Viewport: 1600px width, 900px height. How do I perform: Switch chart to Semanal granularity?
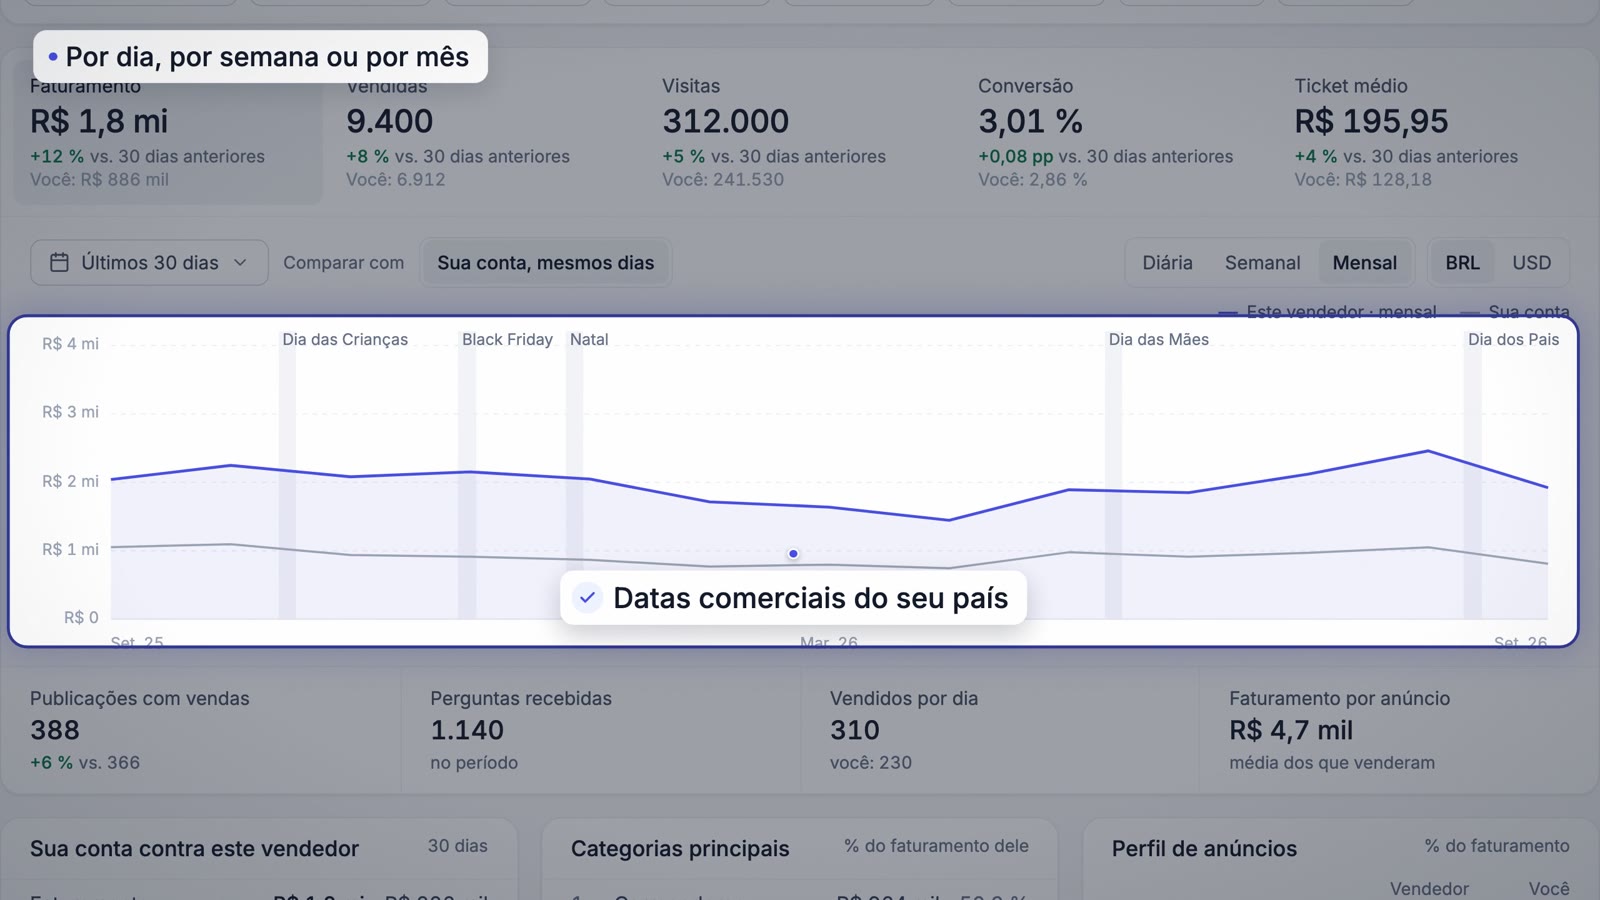pos(1262,263)
